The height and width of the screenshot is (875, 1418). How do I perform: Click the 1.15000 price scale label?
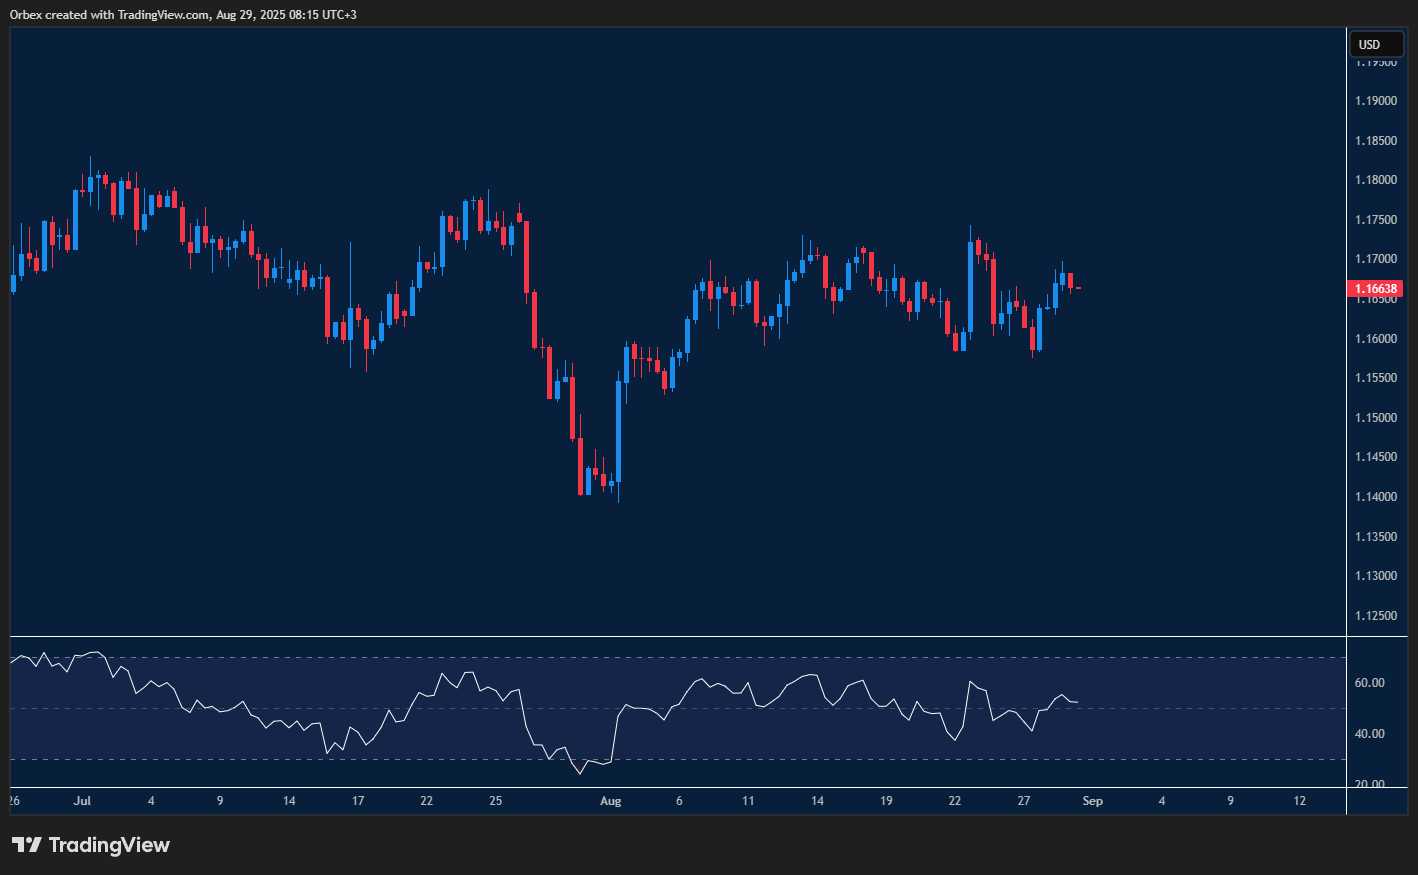[1376, 417]
